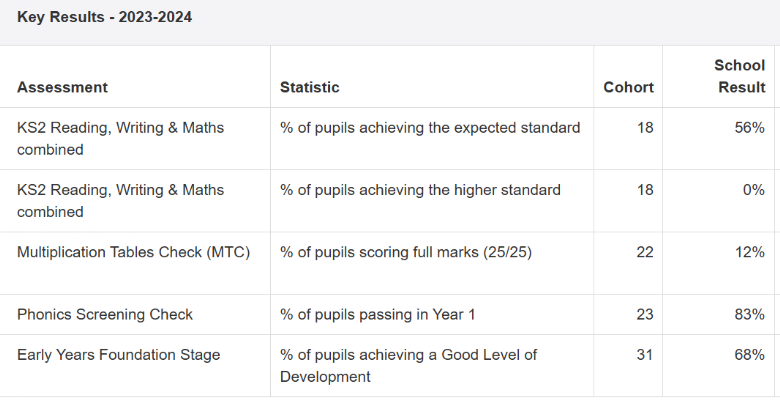
Task: Click the Early Years Foundation Stage cell
Action: click(118, 355)
